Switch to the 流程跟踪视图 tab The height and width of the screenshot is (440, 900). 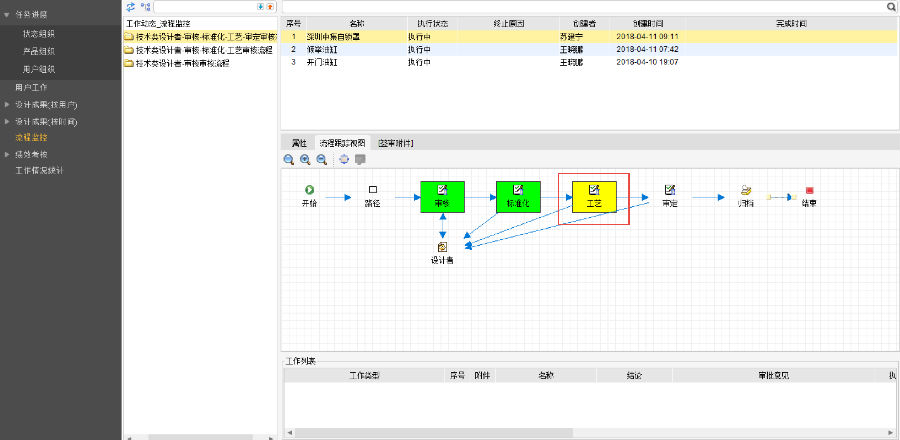coord(342,143)
